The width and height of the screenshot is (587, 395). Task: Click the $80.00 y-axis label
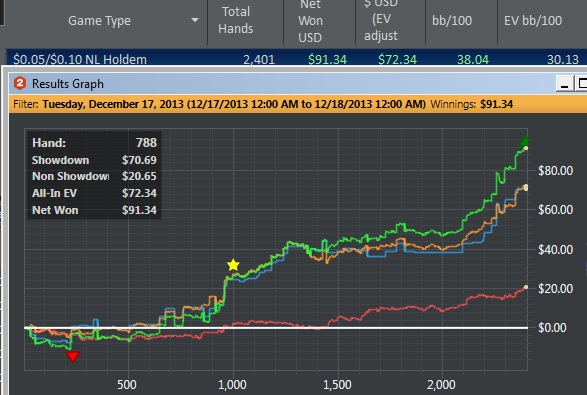[555, 171]
